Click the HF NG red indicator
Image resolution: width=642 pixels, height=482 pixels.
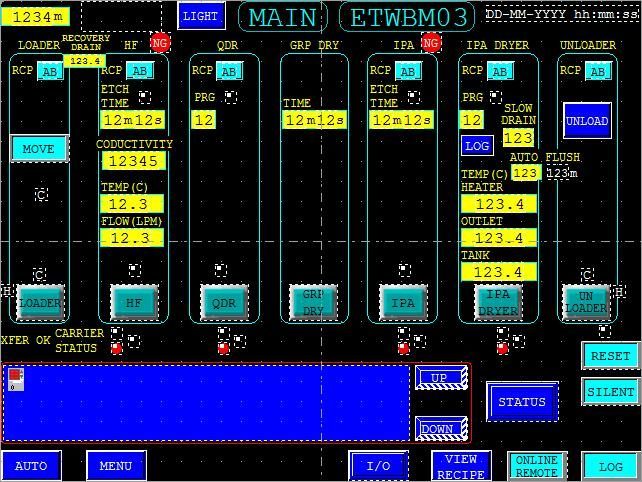(160, 43)
